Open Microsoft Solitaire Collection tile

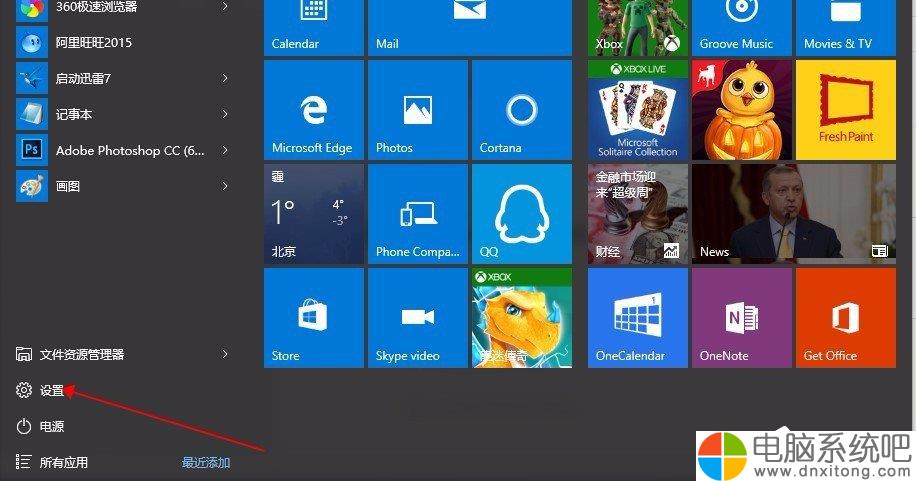tap(637, 110)
